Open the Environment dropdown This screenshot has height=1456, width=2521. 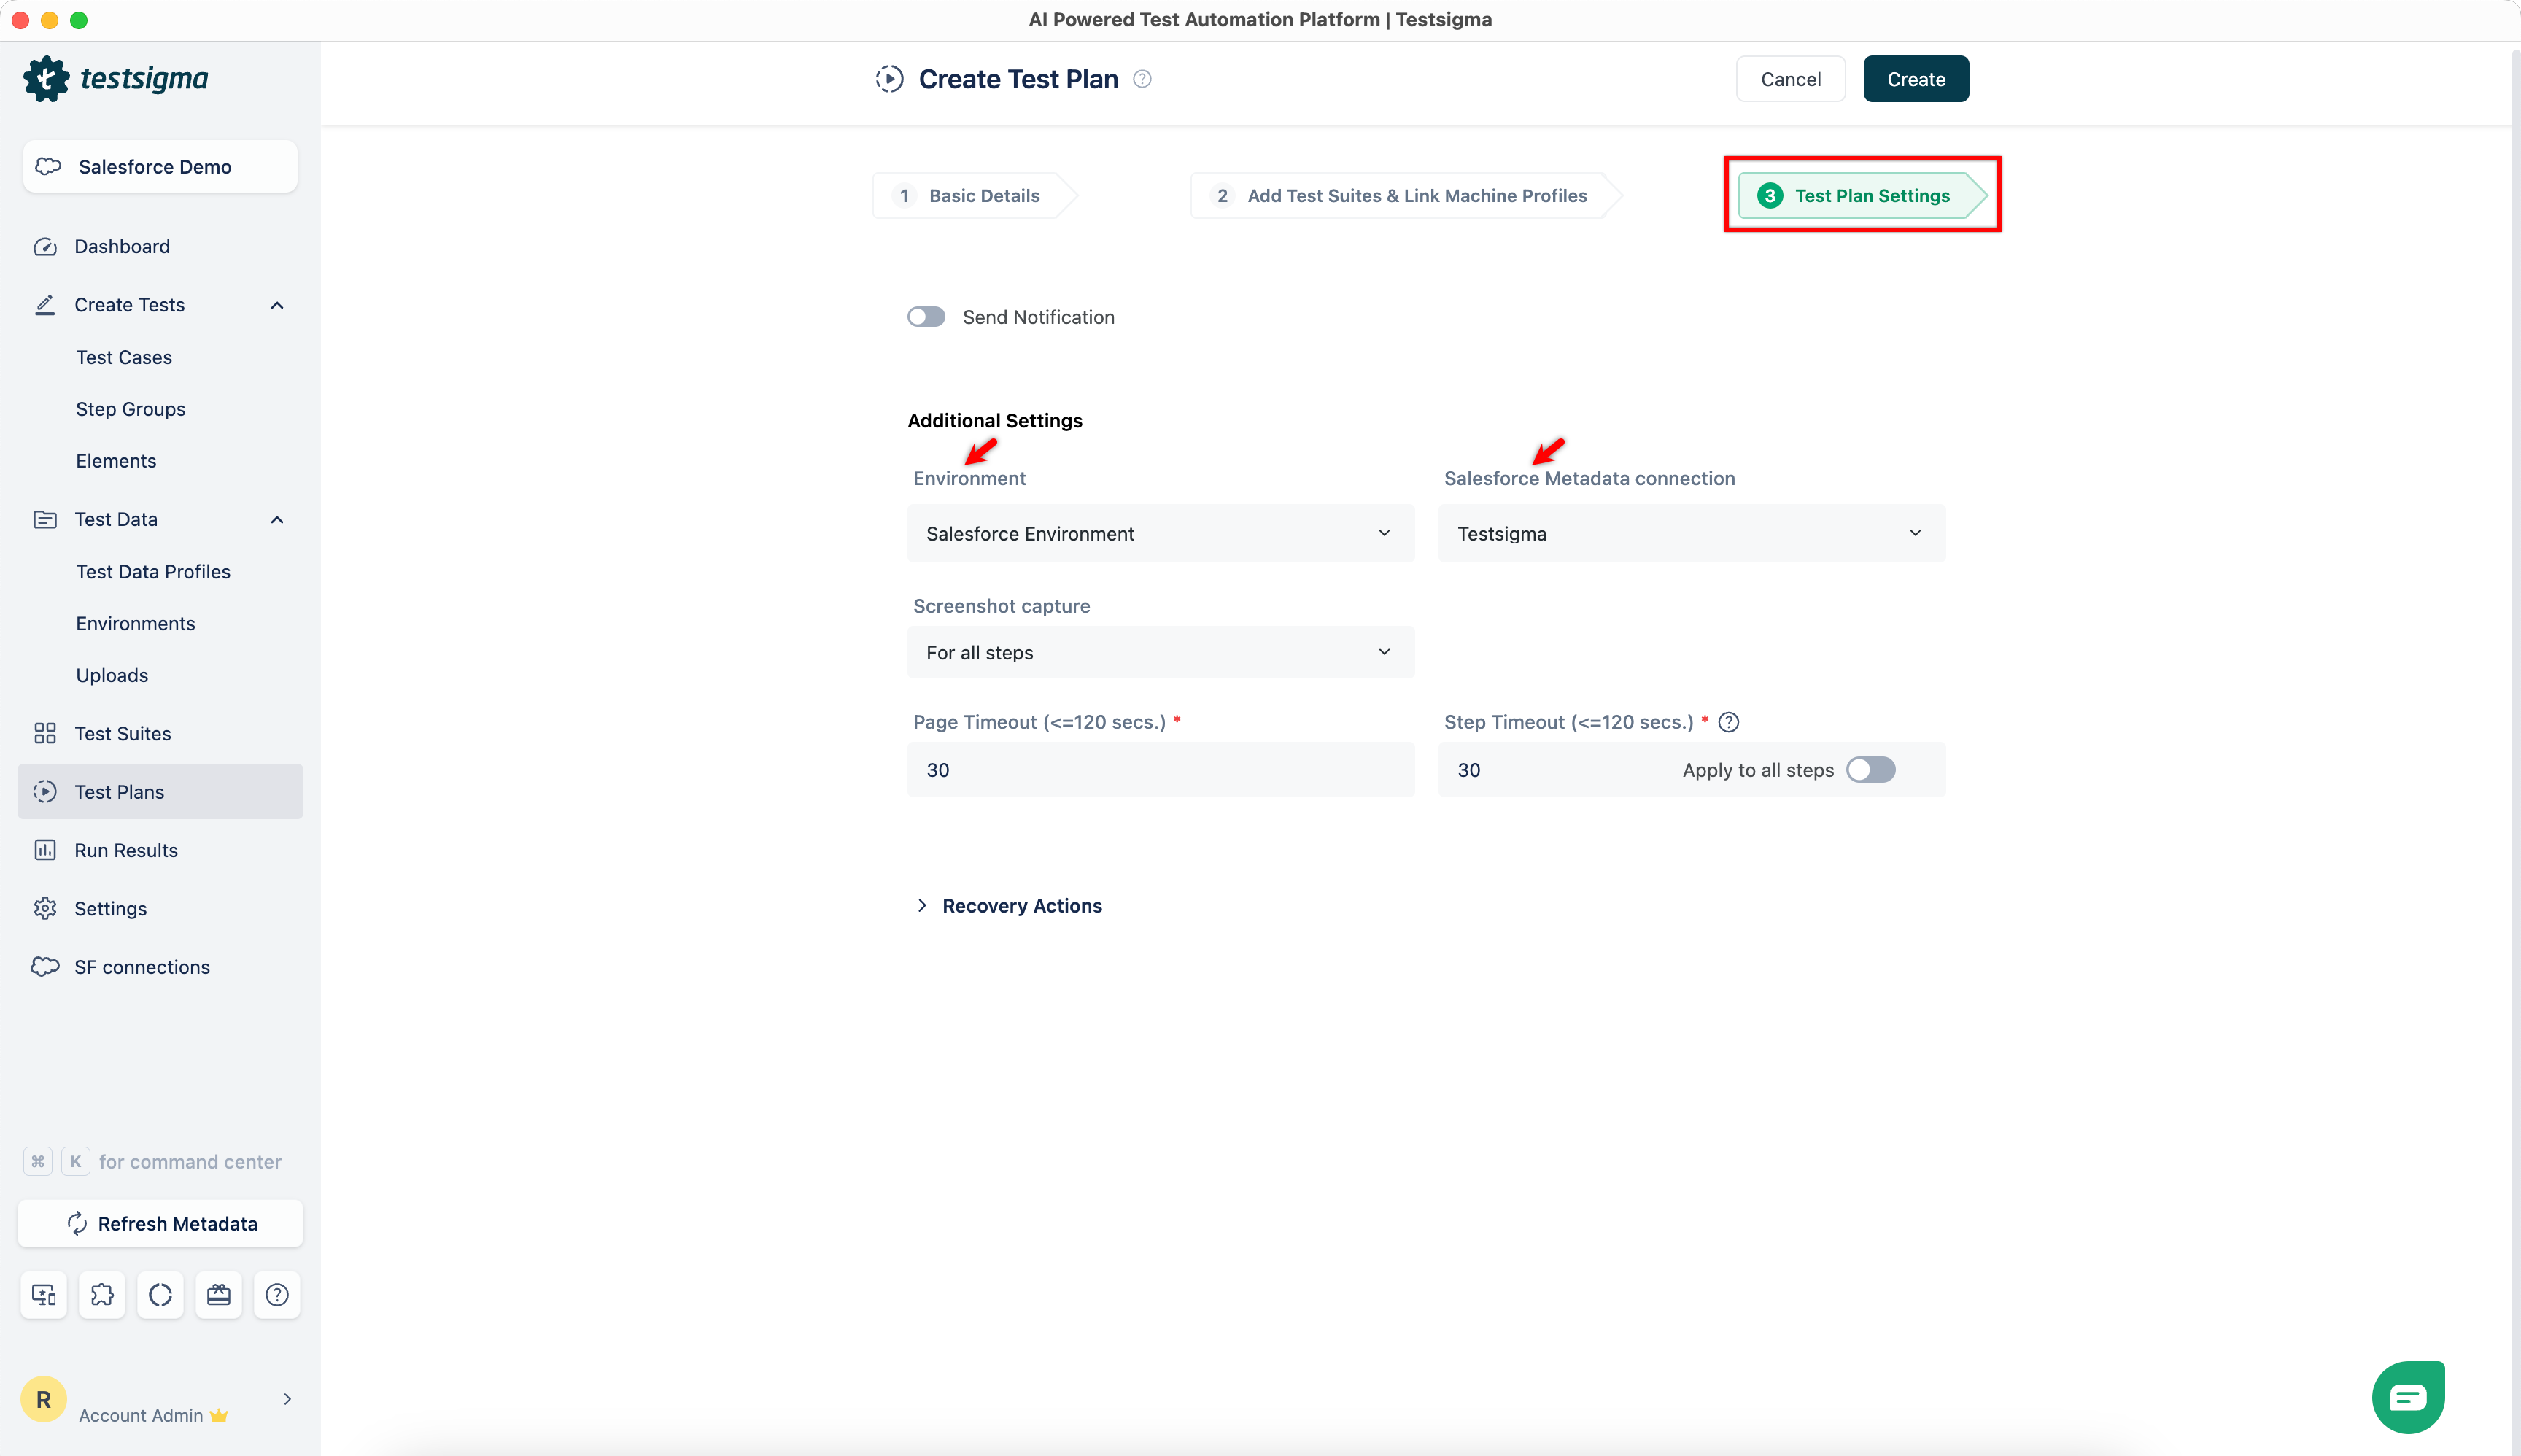[x=1160, y=534]
